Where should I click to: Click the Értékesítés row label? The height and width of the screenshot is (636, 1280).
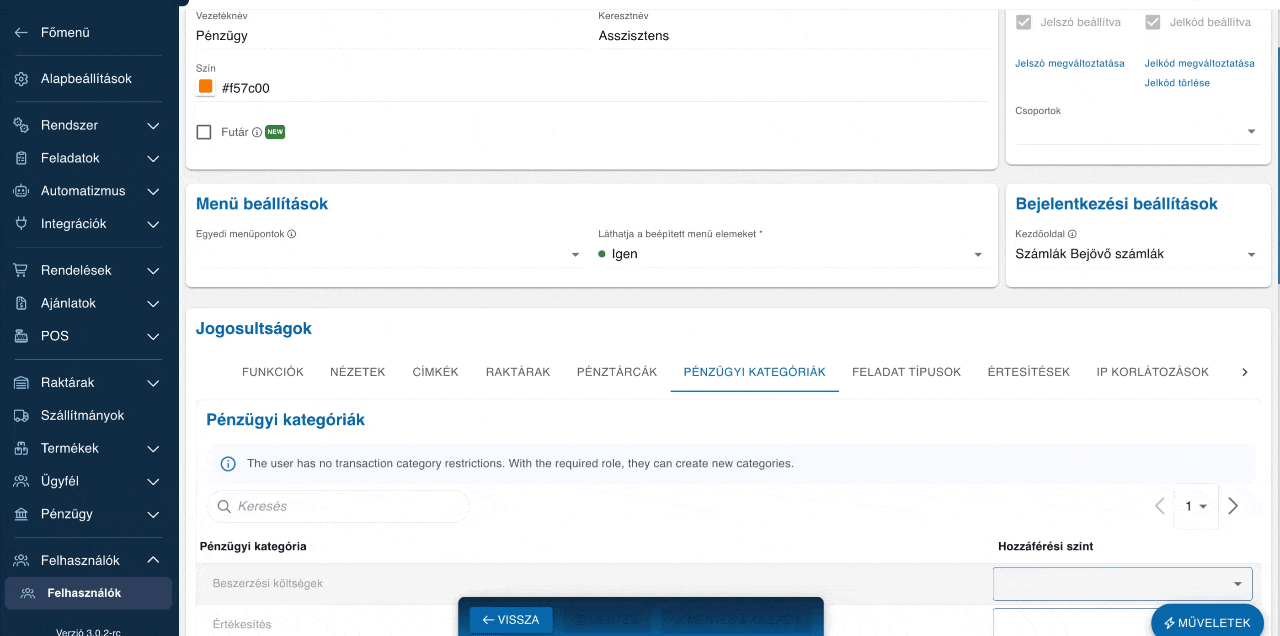point(242,624)
